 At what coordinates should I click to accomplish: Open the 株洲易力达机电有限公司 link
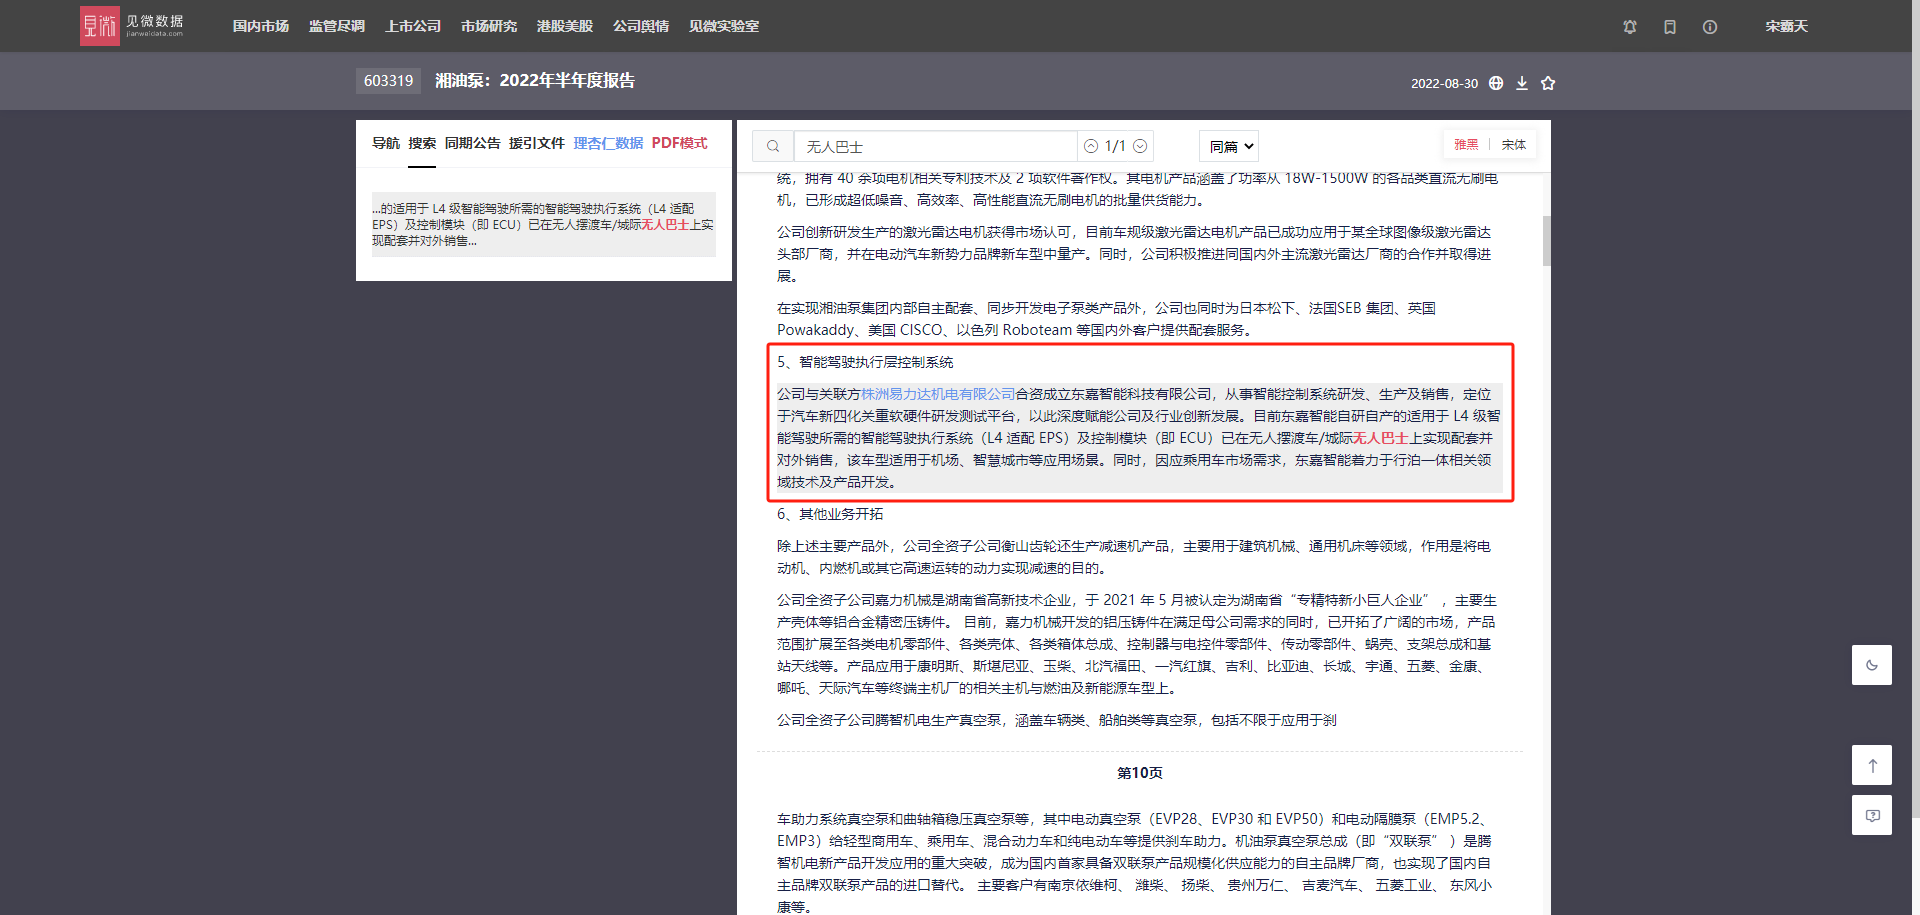coord(938,394)
